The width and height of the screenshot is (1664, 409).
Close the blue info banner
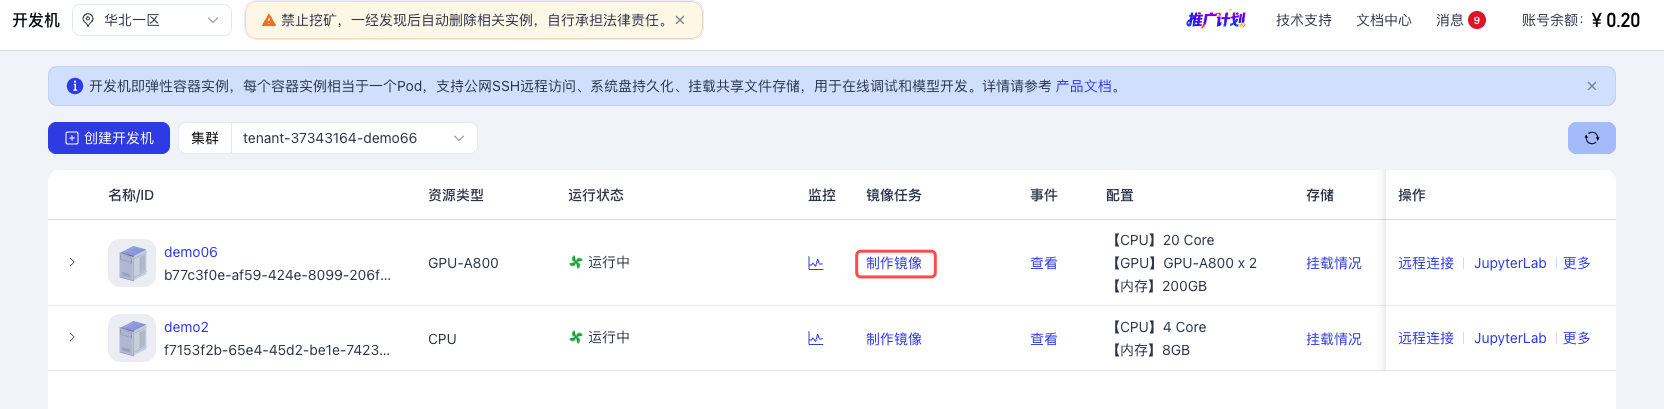tap(1591, 86)
